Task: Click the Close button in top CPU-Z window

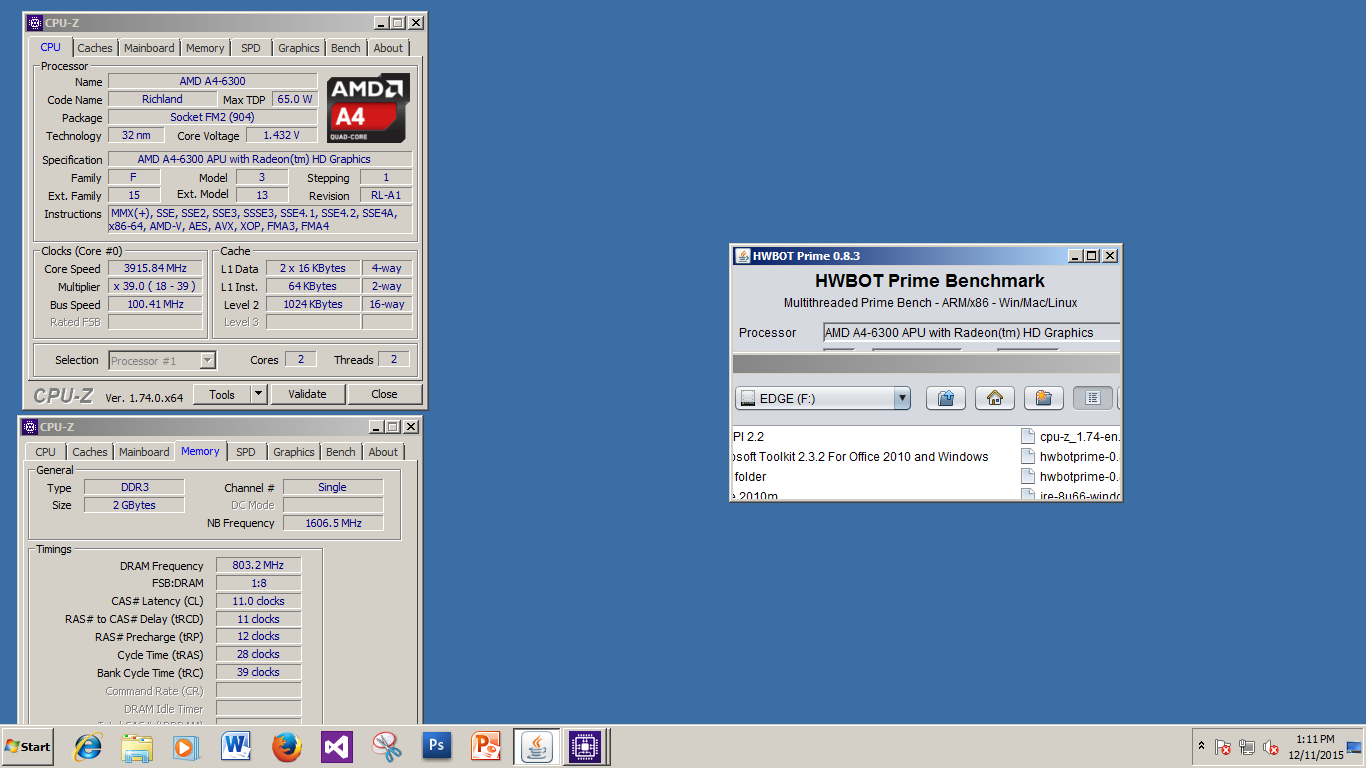Action: coord(384,394)
